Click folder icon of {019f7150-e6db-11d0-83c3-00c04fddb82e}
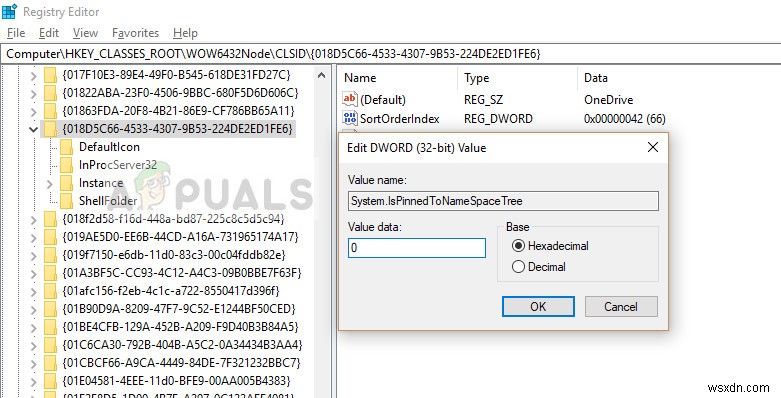Viewport: 781px width, 398px height. [50, 255]
